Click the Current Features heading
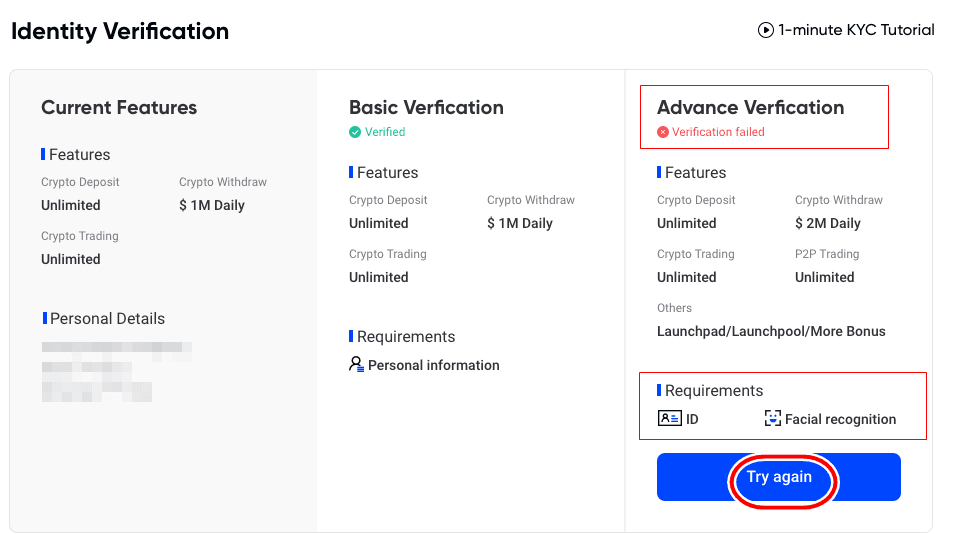This screenshot has width=956, height=534. (119, 107)
